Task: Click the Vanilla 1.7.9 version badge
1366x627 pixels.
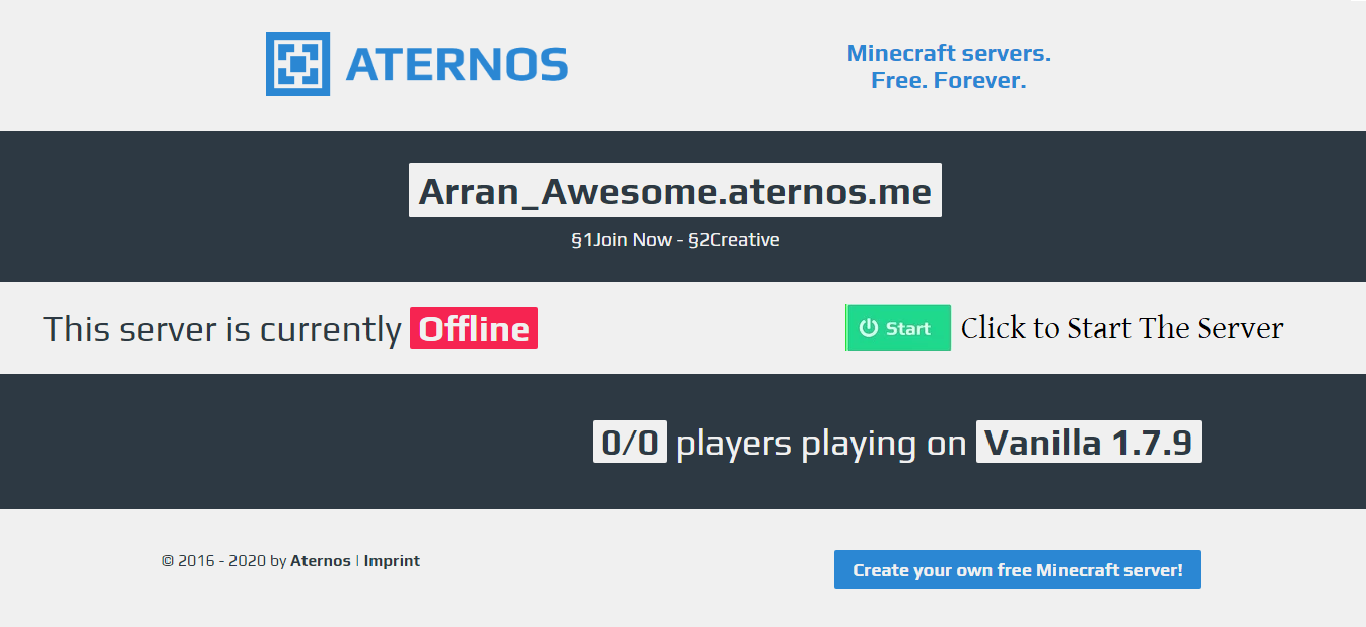Action: point(1089,442)
